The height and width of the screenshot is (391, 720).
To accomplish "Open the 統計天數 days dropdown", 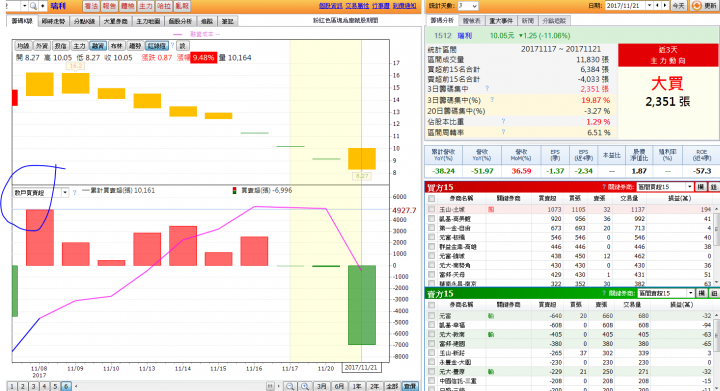I will coord(468,6).
